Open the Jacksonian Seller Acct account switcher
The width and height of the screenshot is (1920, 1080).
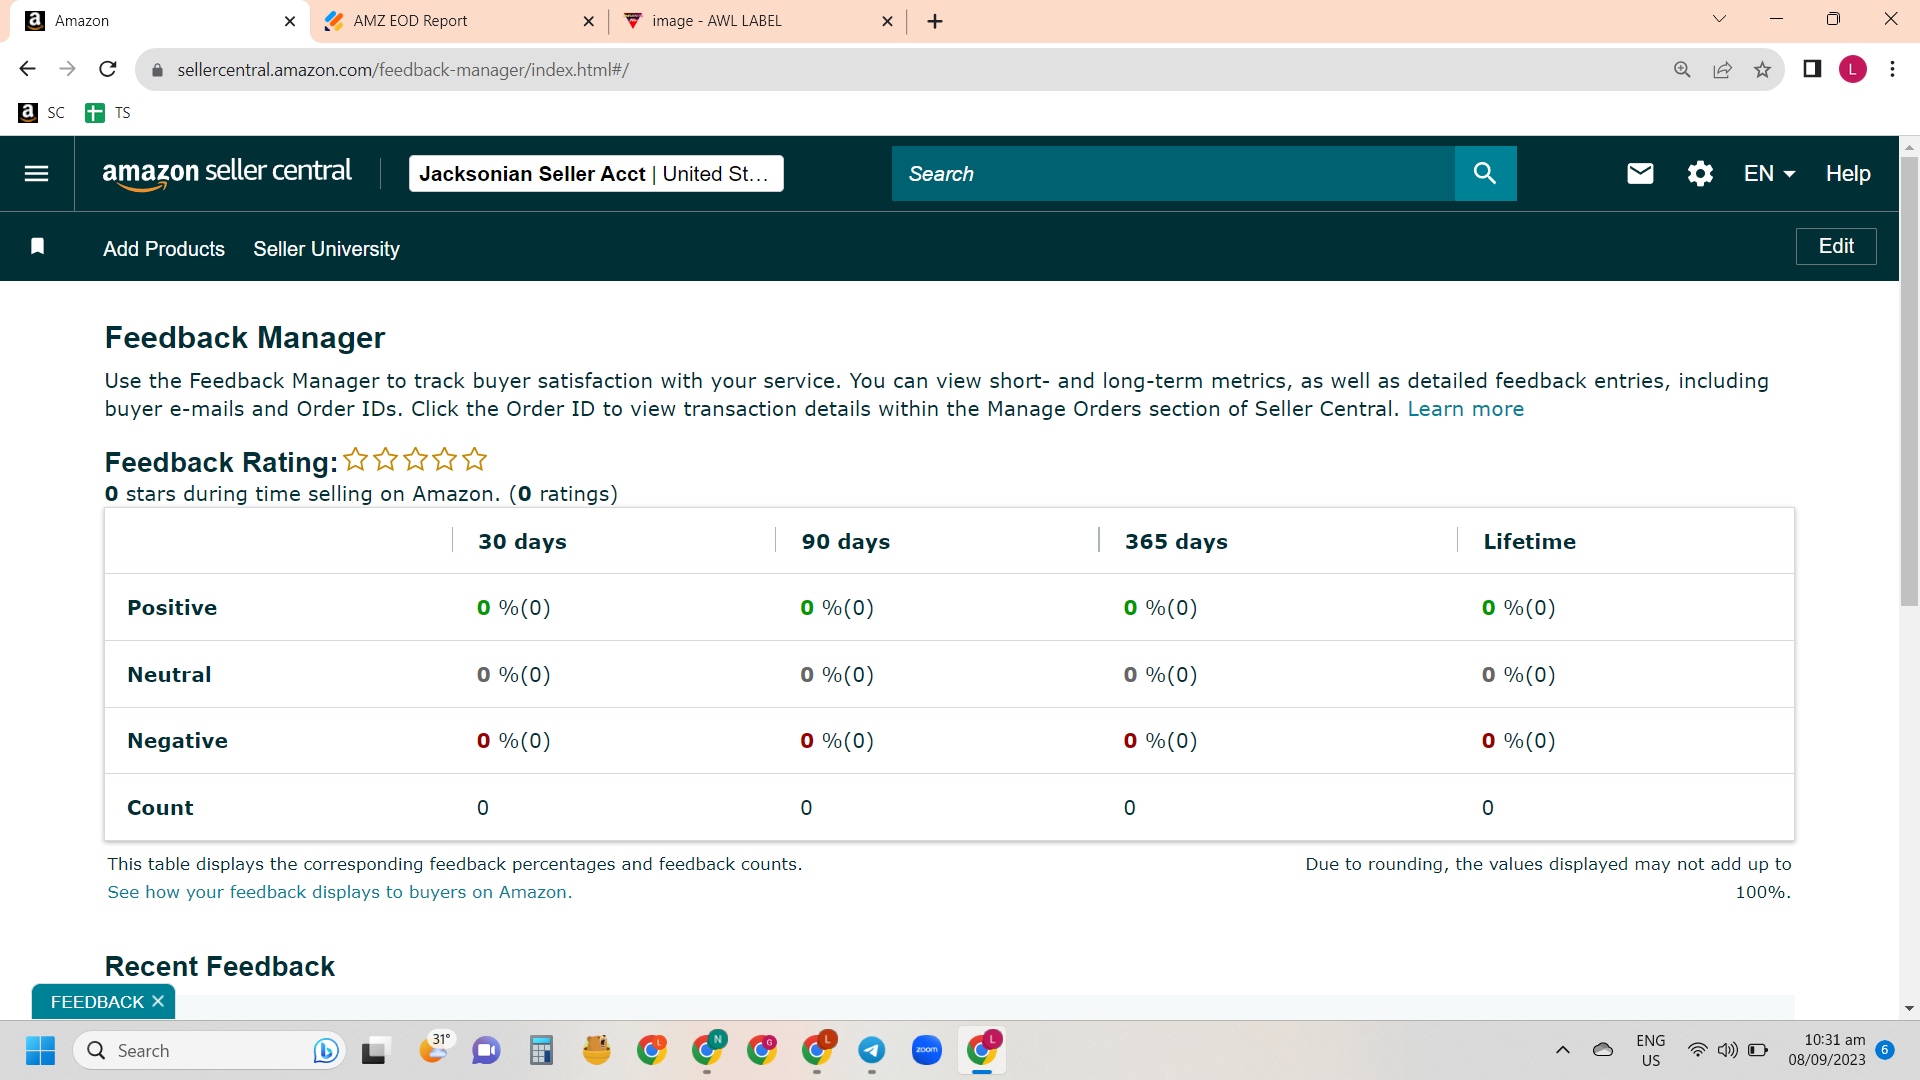click(596, 174)
